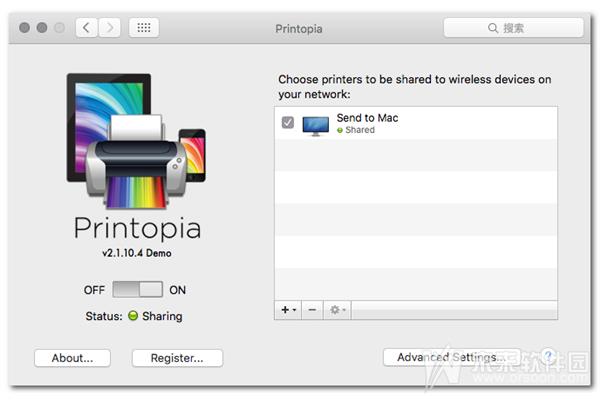Select the Send to Mac row text
600x400 pixels.
pos(367,118)
